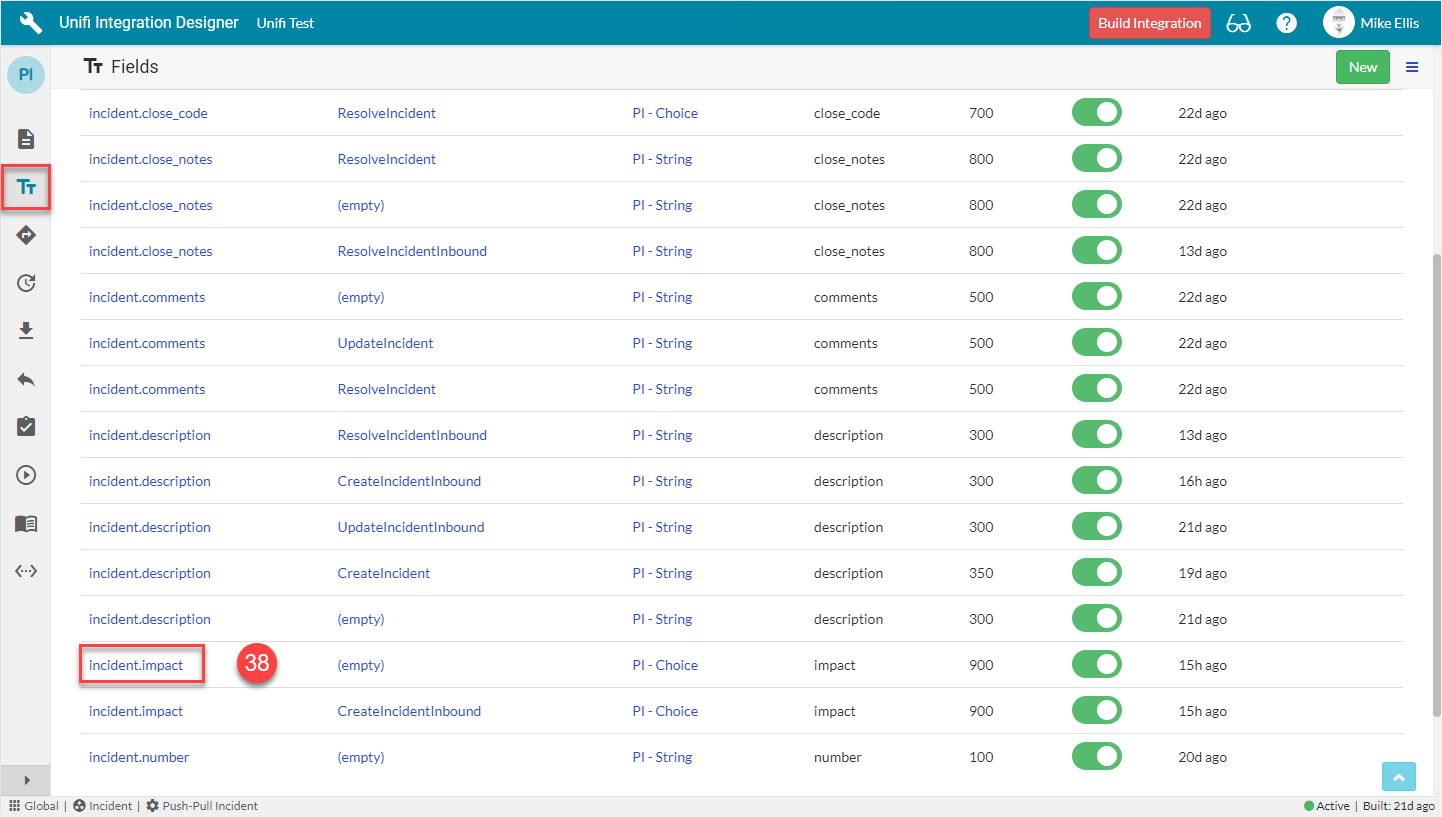
Task: Click the clock history icon in the sidebar
Action: pyautogui.click(x=27, y=283)
